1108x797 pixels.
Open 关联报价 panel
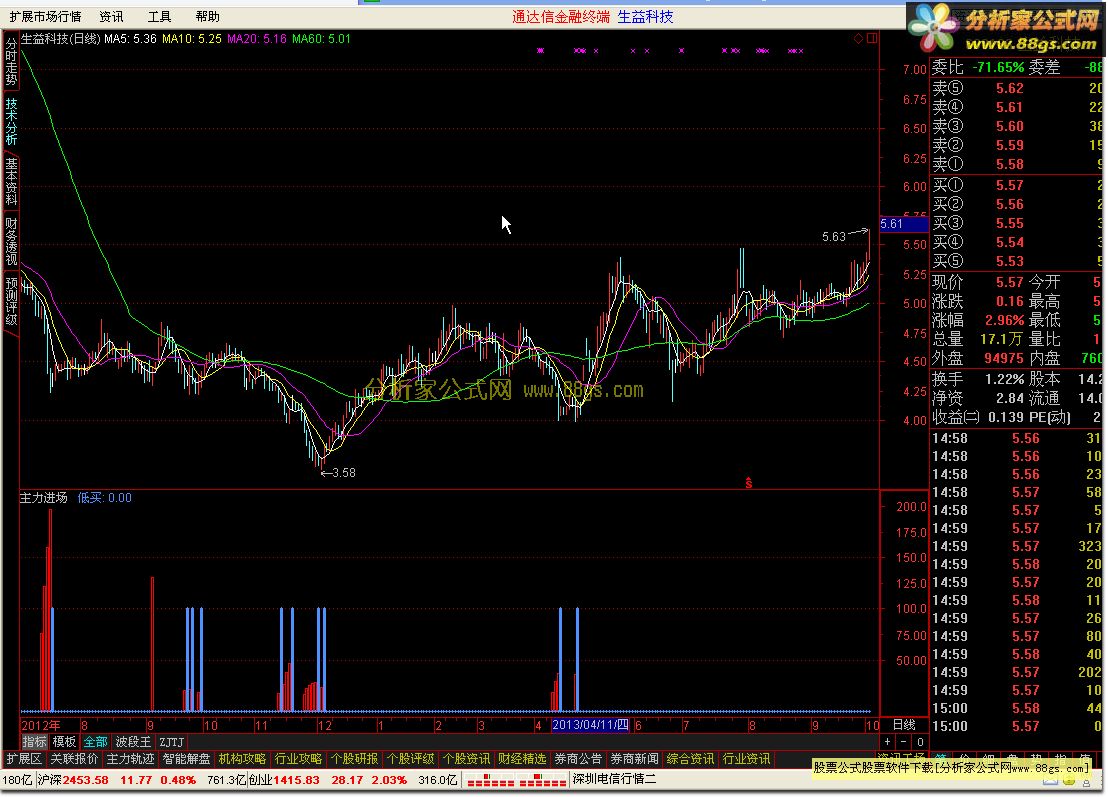tap(74, 759)
